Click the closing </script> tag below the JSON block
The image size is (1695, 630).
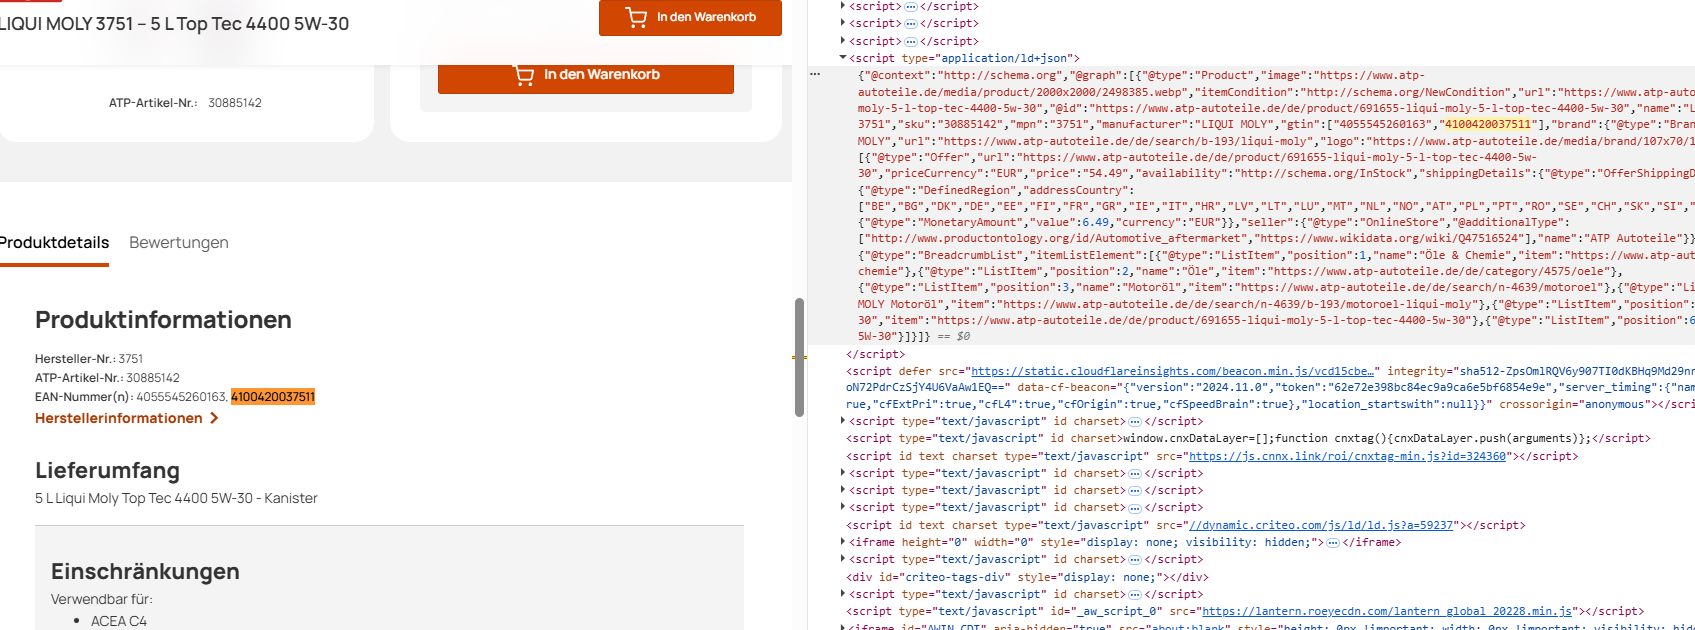coord(875,354)
